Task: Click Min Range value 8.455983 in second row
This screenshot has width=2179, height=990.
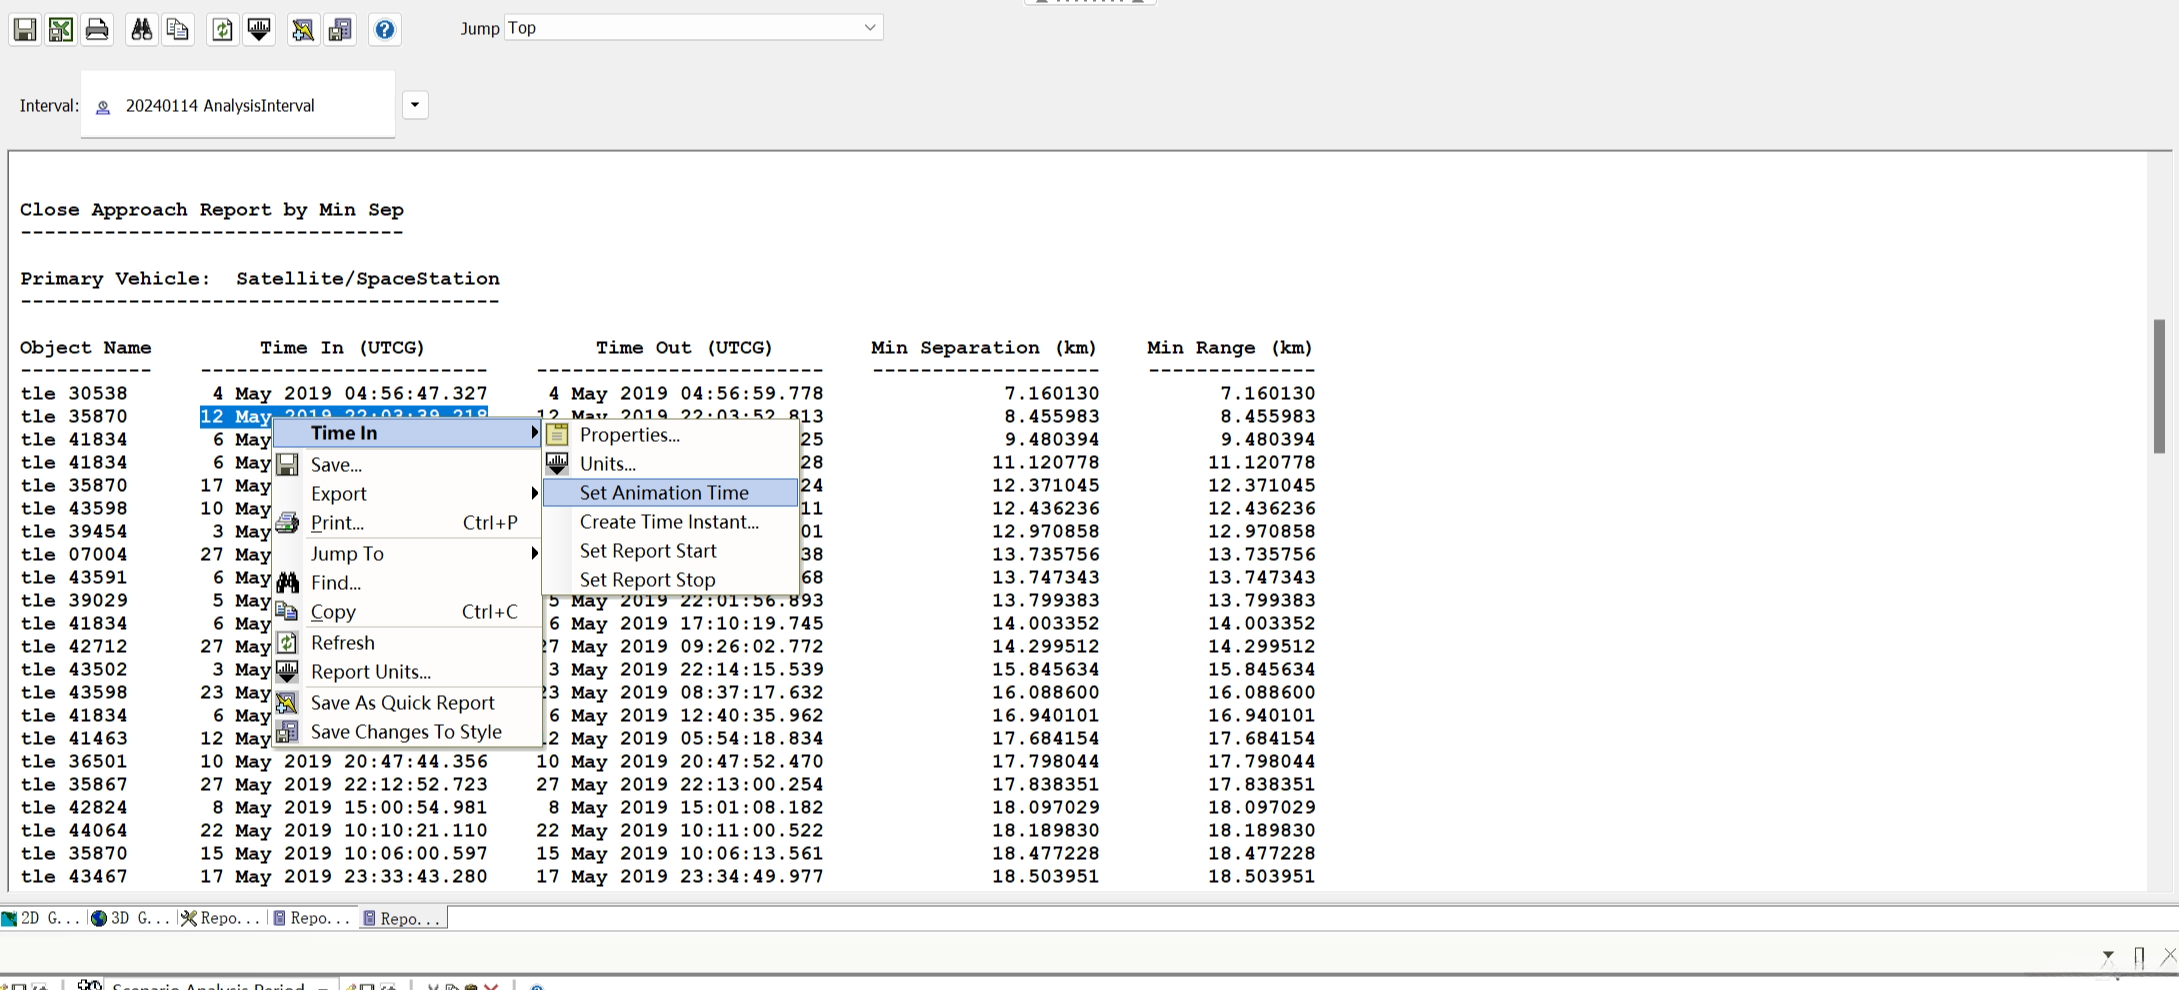Action: click(1268, 417)
